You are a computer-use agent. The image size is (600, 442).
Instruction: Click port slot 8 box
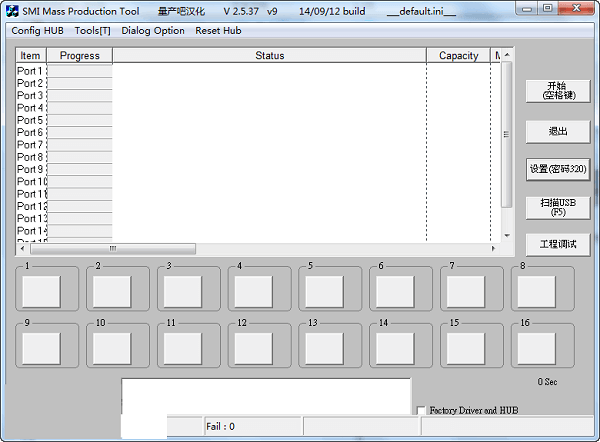coord(537,291)
